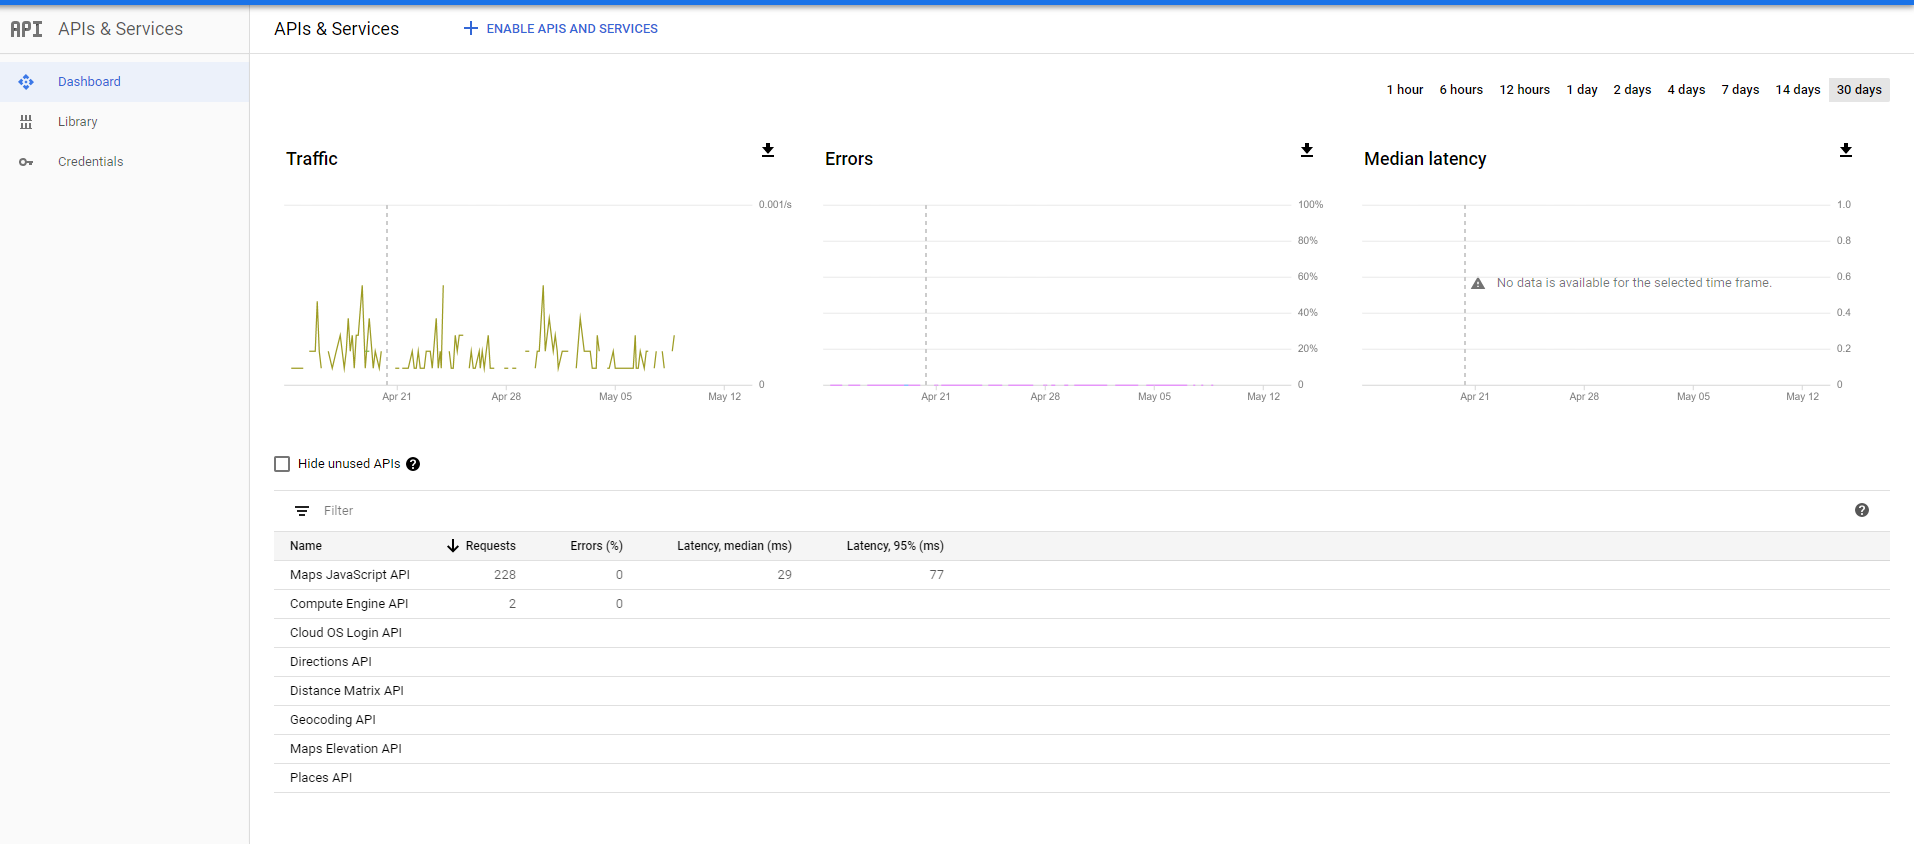
Task: Select the 12 hours time range
Action: click(1524, 90)
